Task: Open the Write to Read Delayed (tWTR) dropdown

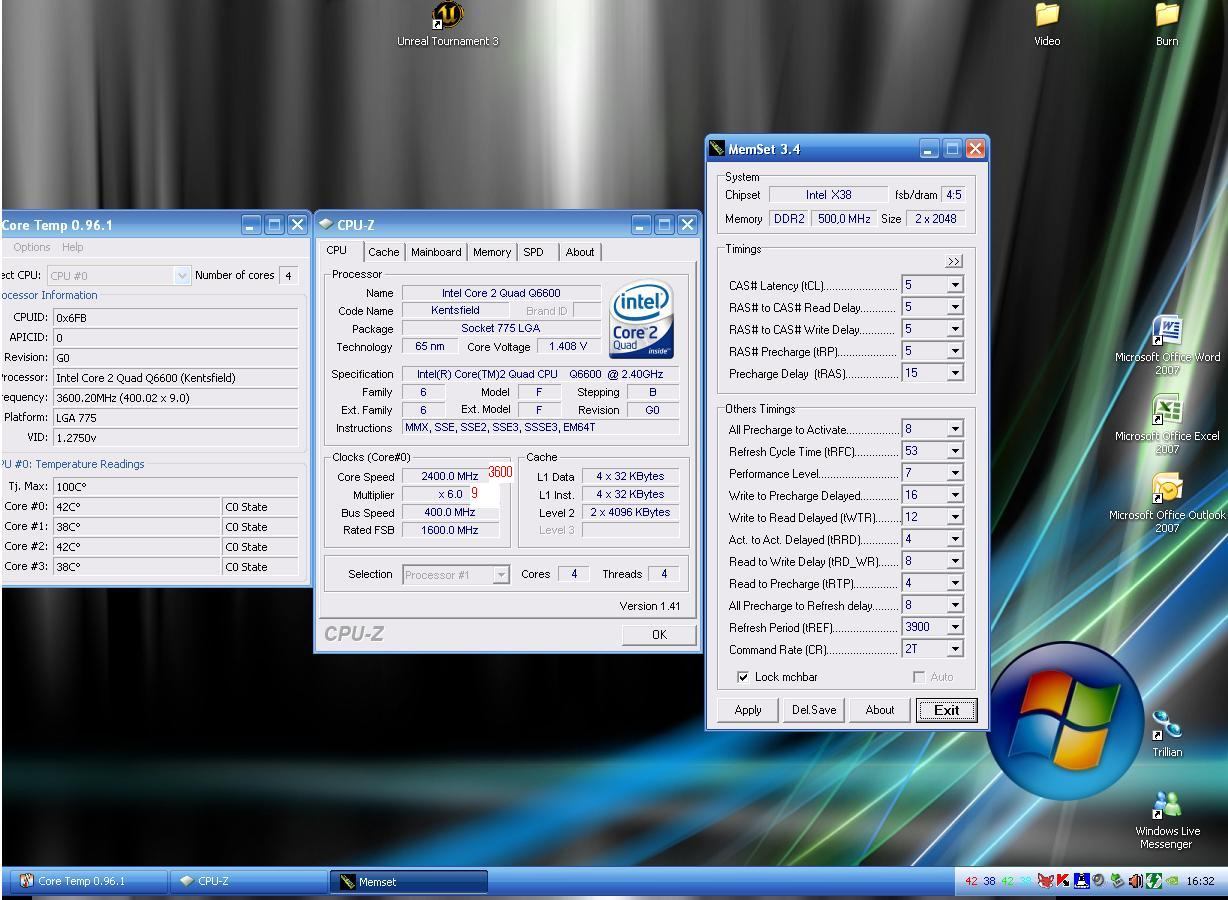Action: click(954, 517)
